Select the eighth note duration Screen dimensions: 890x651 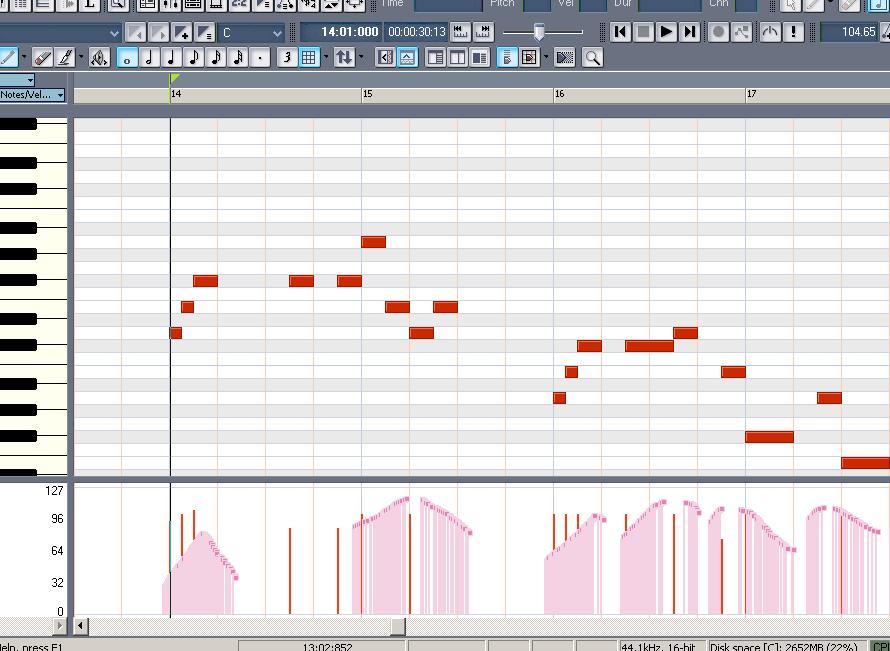click(x=194, y=57)
